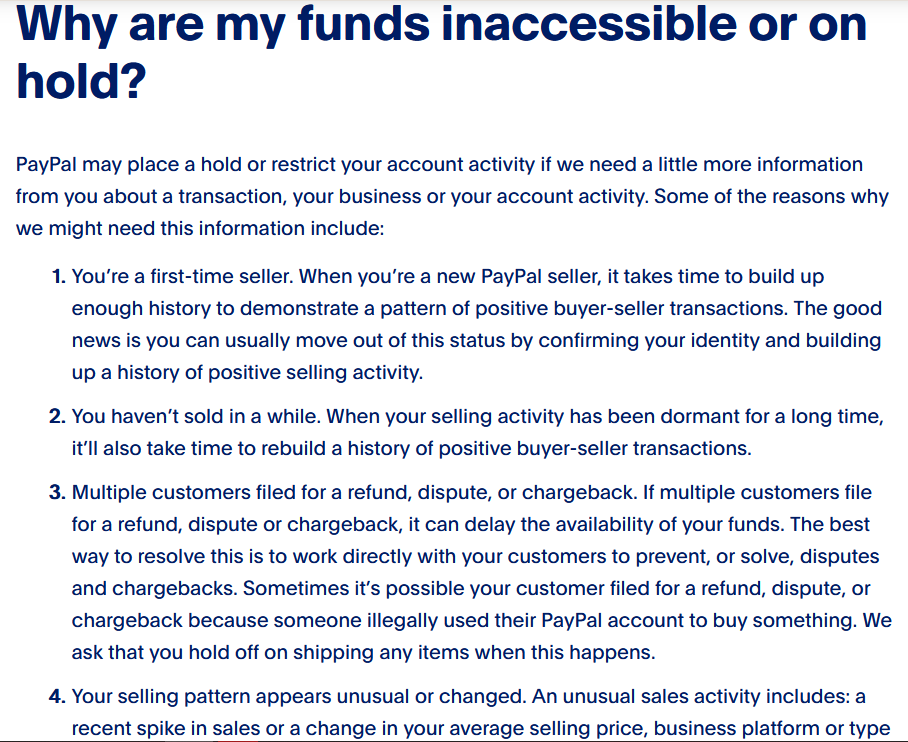Click list number 1 marker
The height and width of the screenshot is (742, 908).
click(x=58, y=276)
